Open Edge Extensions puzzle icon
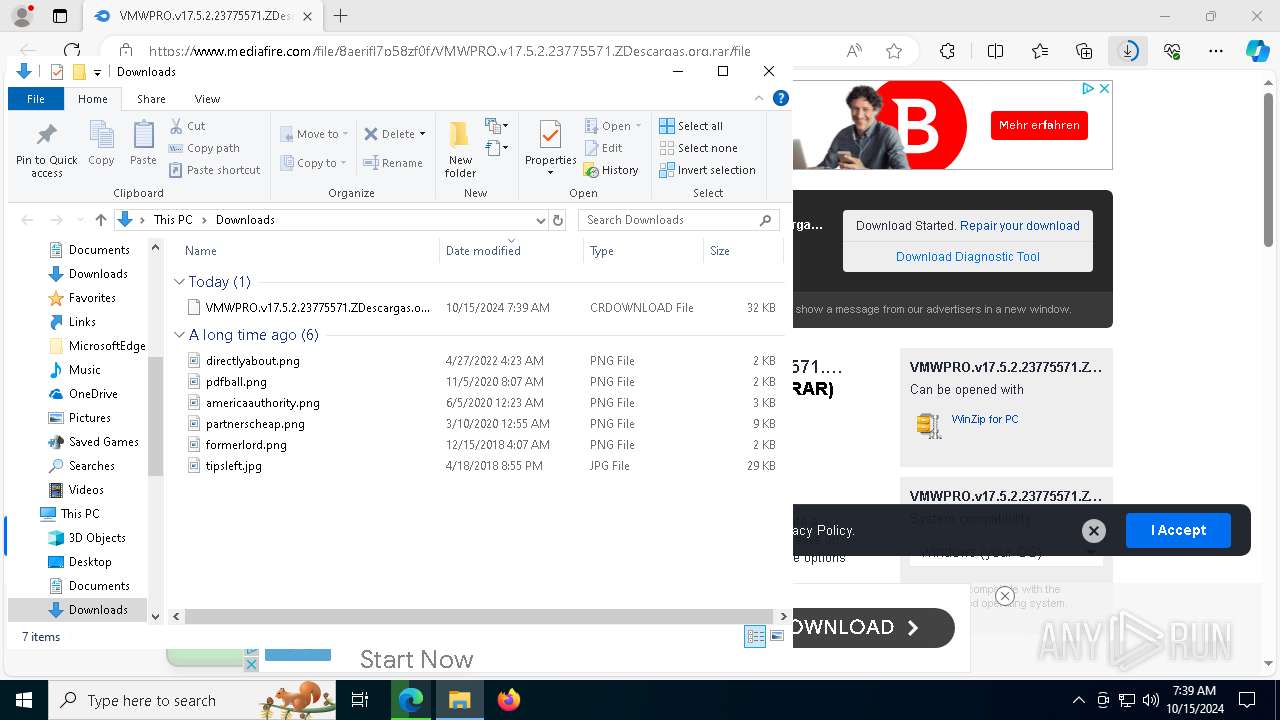Screen dimensions: 1280x720 tap(947, 51)
